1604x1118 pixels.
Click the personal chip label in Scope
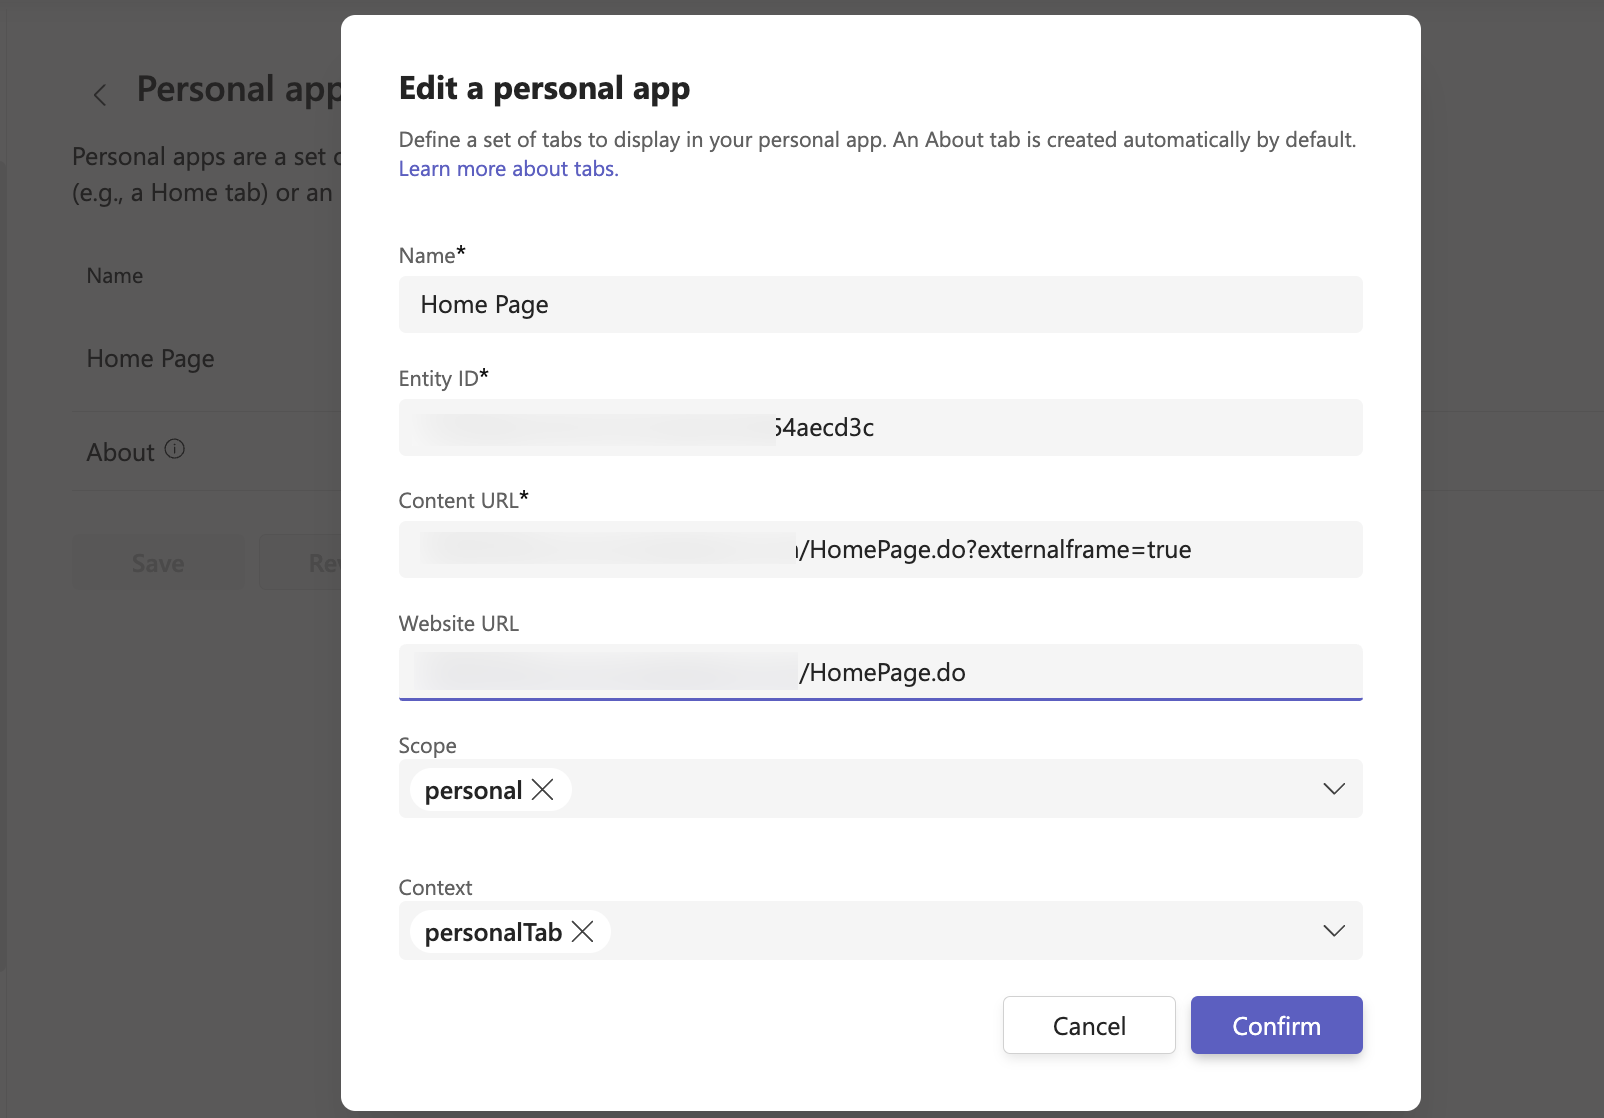tap(473, 791)
